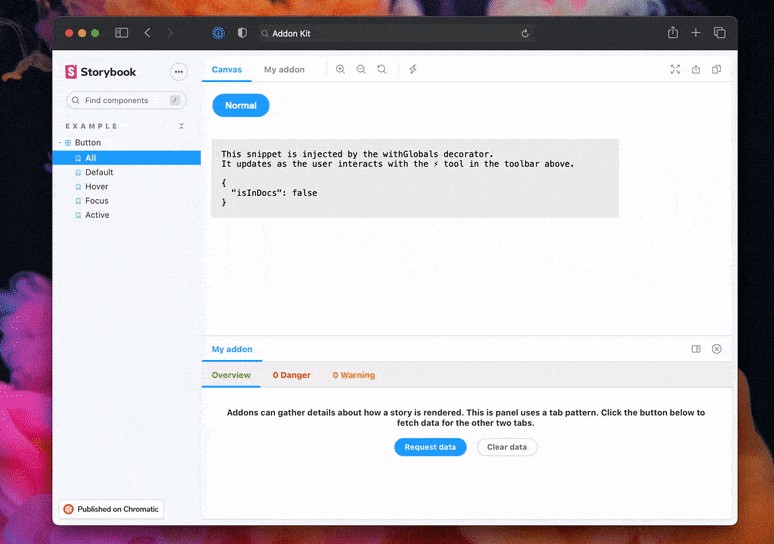Zoom out of the canvas
This screenshot has height=544, width=774.
(361, 70)
